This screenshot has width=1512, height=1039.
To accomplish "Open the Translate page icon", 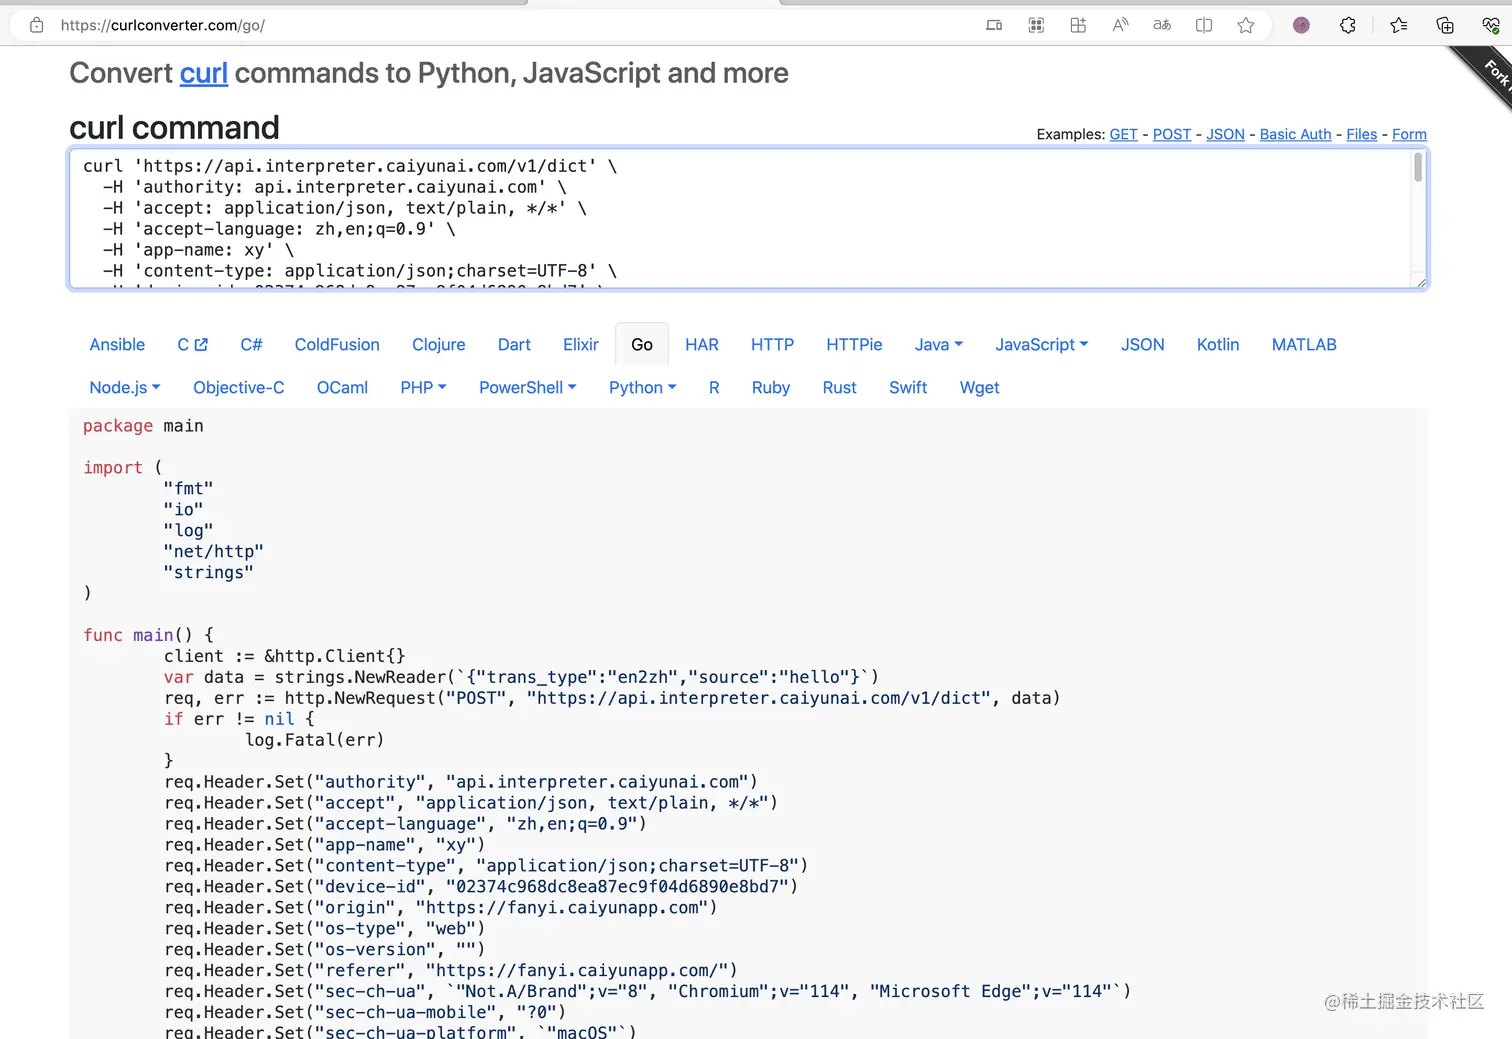I will coord(1162,25).
